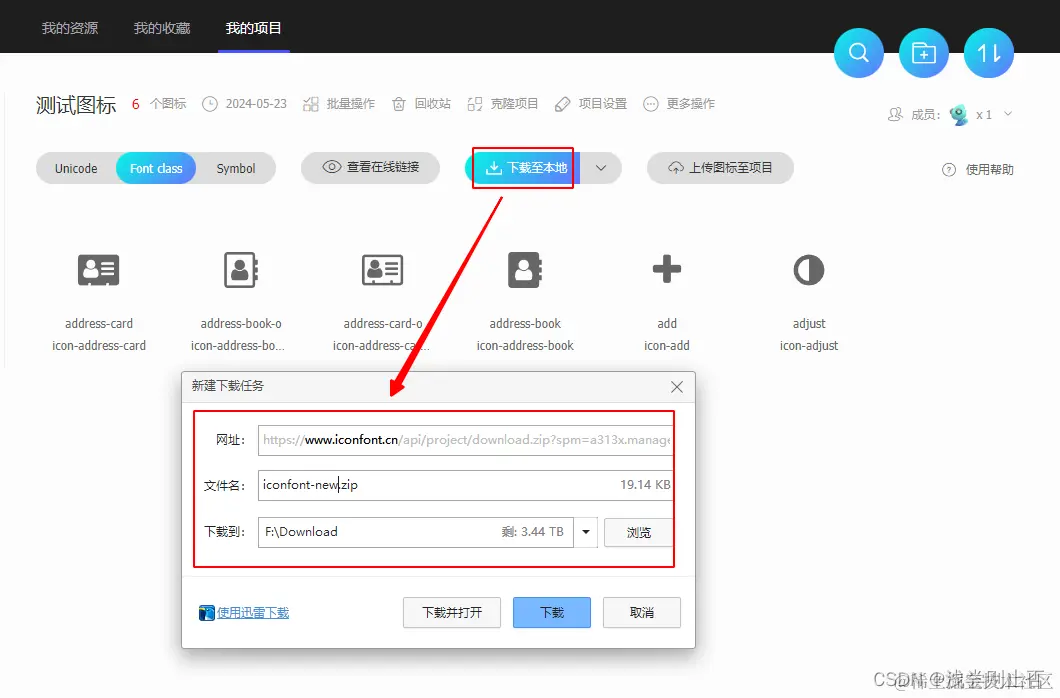
Task: Switch to Font class mode
Action: [x=156, y=168]
